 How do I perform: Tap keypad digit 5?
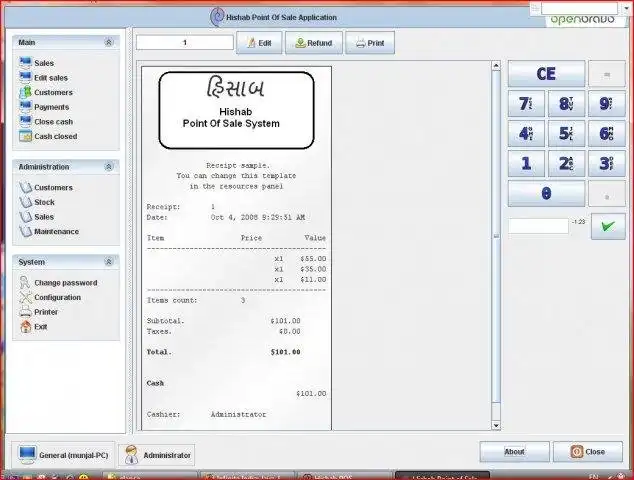566,133
